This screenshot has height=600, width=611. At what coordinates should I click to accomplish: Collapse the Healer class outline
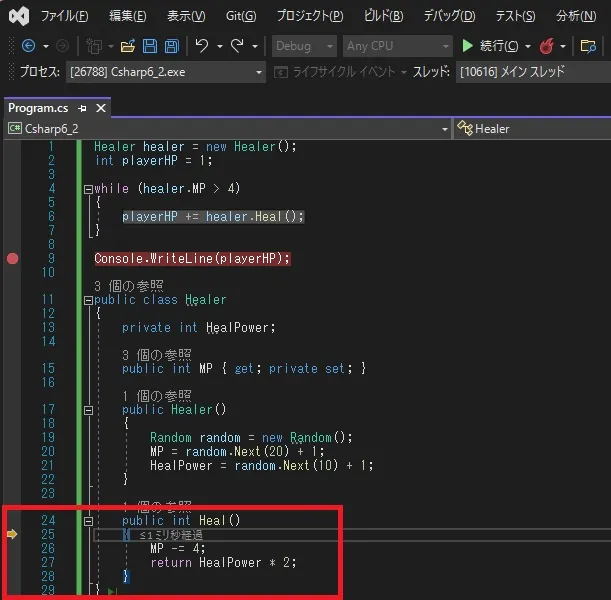[87, 300]
